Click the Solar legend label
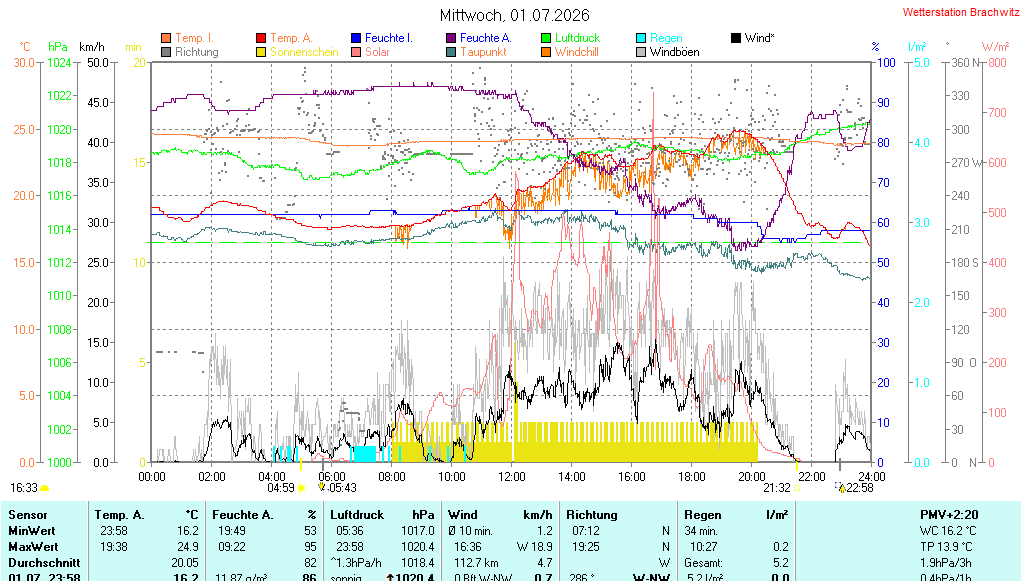 (x=377, y=52)
